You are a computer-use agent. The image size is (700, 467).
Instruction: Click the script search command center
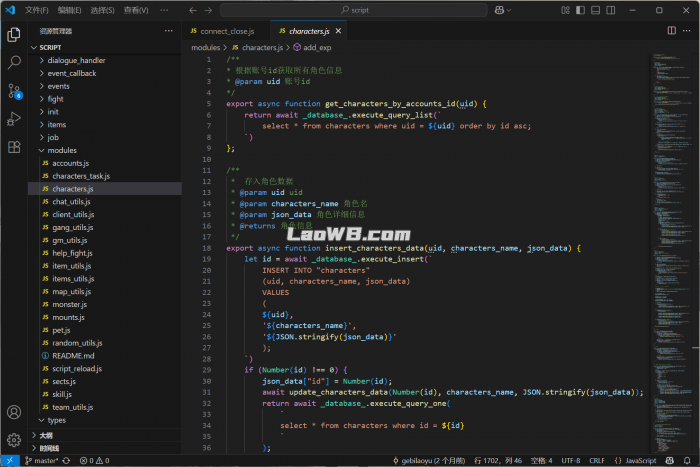click(x=354, y=10)
